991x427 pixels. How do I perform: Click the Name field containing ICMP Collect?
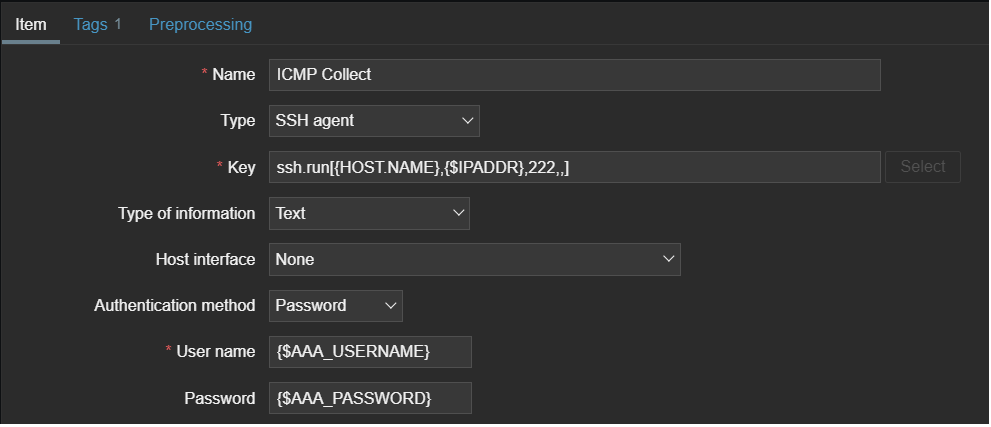(574, 75)
